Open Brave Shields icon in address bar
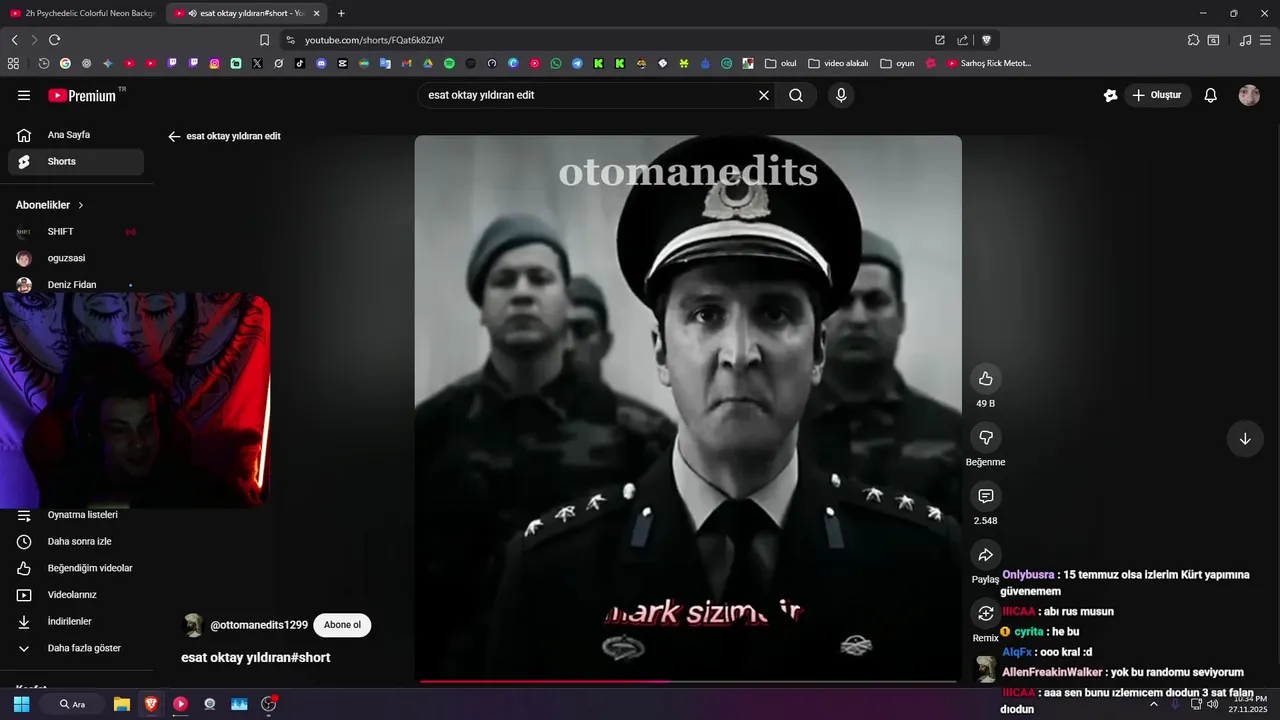The image size is (1280, 720). tap(986, 40)
